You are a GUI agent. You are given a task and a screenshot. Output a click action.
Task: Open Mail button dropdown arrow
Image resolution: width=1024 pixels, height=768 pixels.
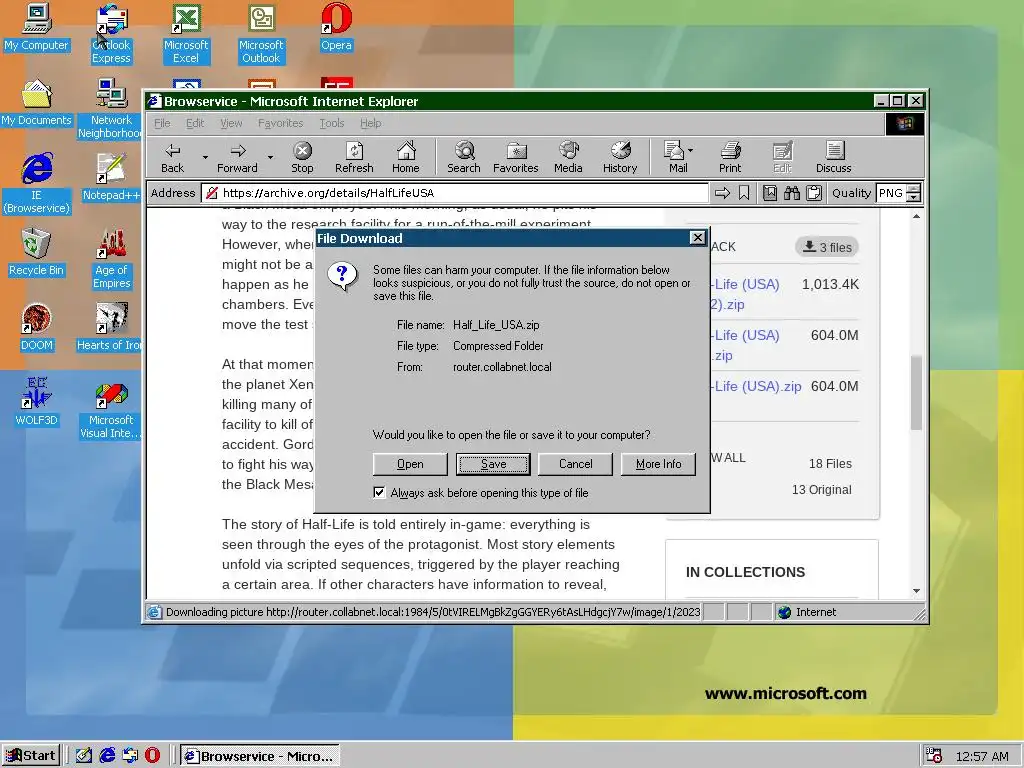691,151
